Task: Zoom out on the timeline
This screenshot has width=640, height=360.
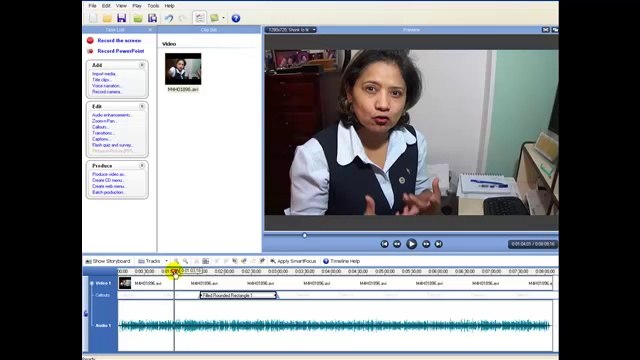Action: tap(185, 261)
